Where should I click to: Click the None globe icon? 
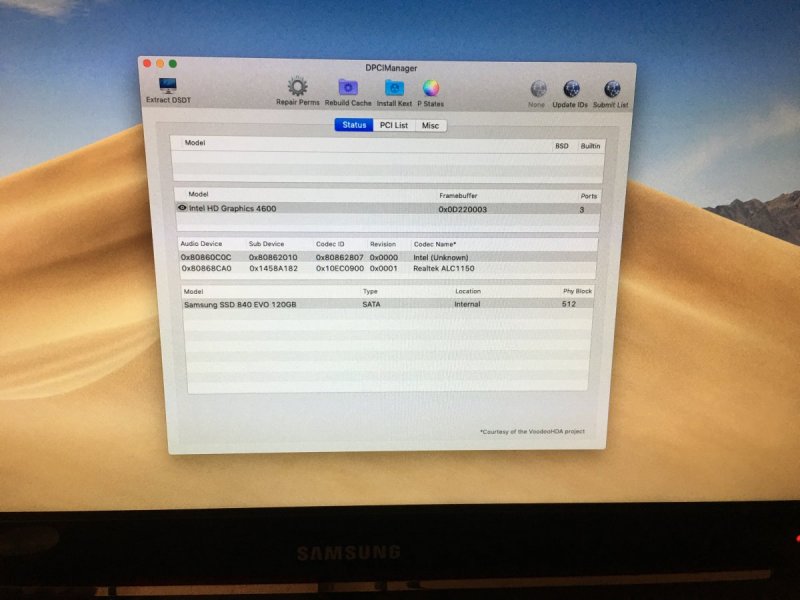click(538, 89)
